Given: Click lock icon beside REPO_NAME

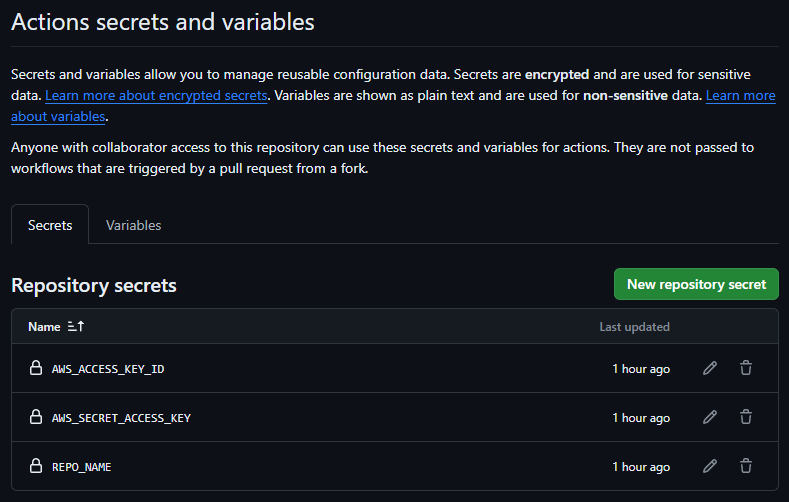Looking at the screenshot, I should (36, 466).
